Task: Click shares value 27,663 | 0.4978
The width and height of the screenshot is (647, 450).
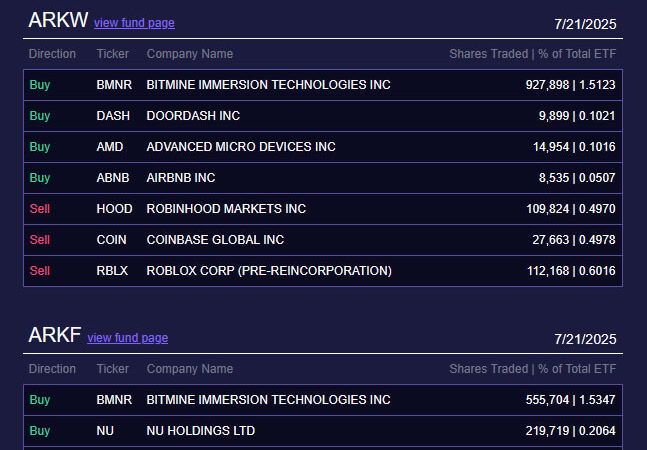Action: click(574, 240)
